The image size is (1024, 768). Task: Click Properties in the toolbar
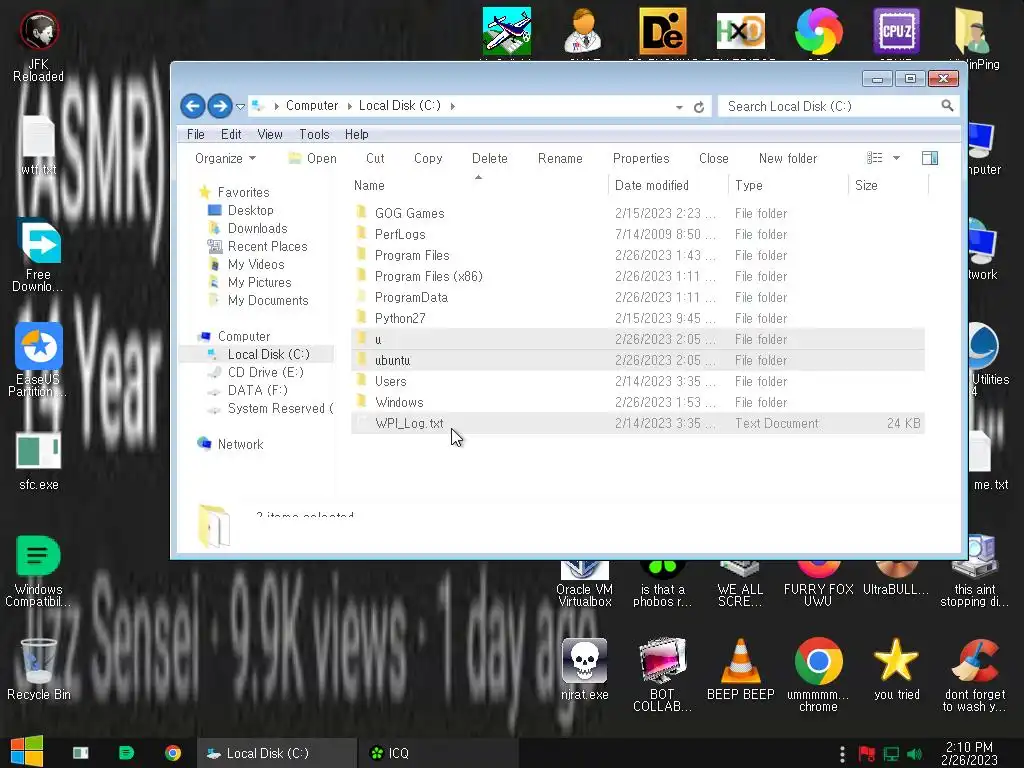641,159
